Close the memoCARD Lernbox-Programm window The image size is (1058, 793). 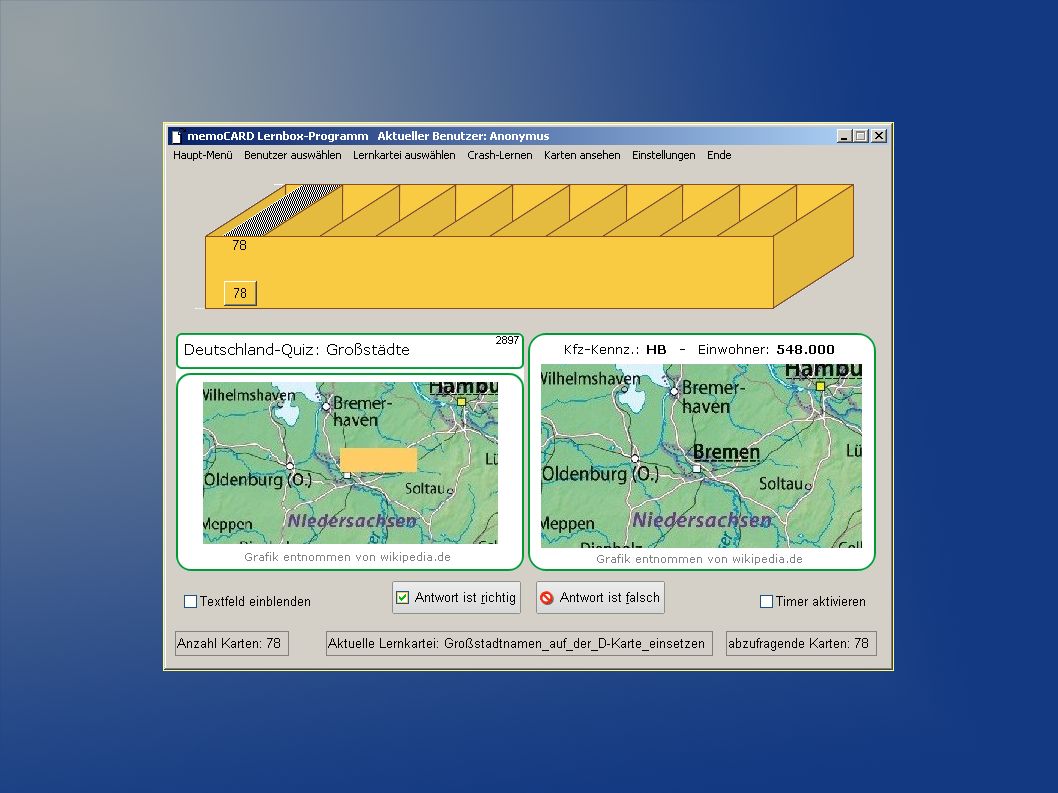click(879, 136)
